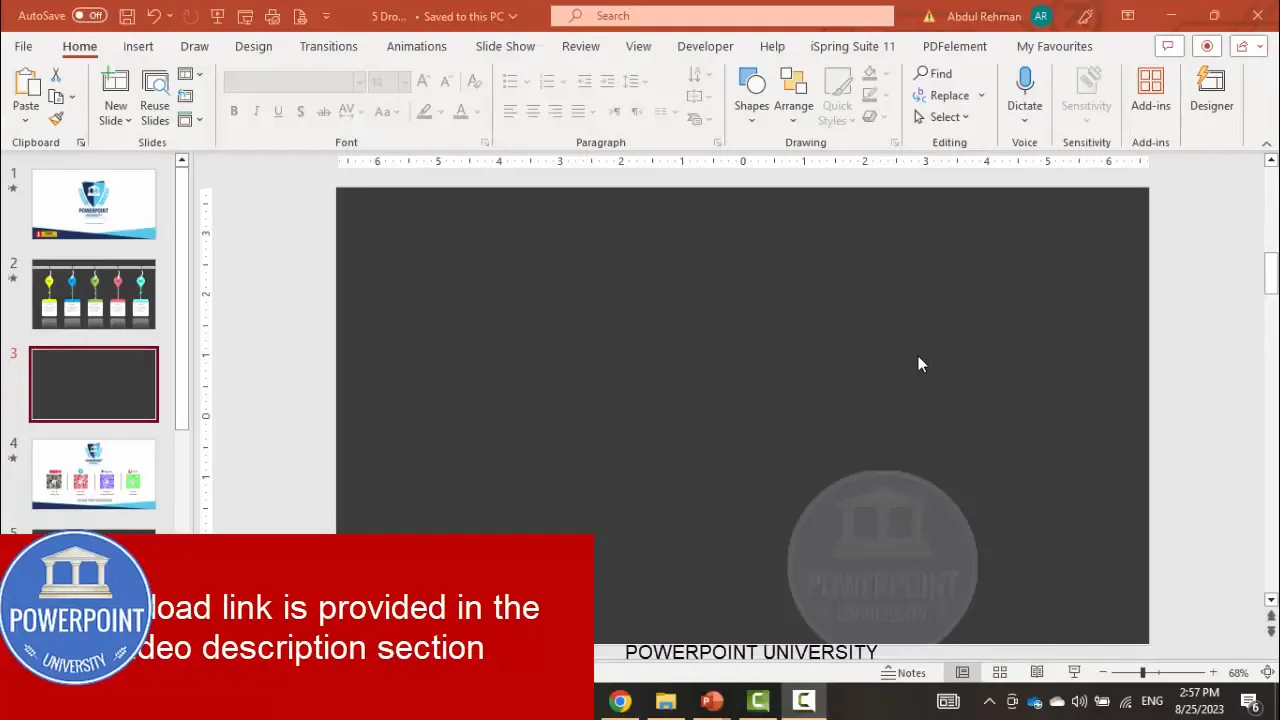Toggle Normal view in status bar
Screen dimensions: 1280x720
pyautogui.click(x=962, y=673)
